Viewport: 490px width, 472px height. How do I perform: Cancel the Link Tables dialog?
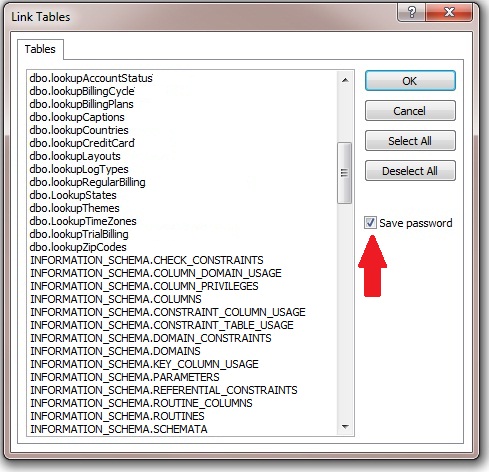(410, 111)
